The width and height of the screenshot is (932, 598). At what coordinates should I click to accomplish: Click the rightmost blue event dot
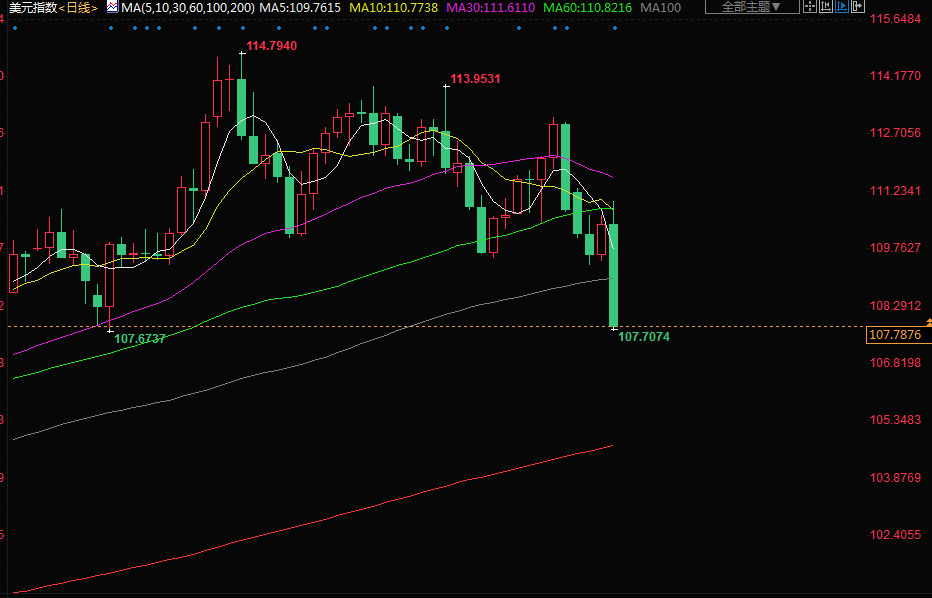coord(614,27)
